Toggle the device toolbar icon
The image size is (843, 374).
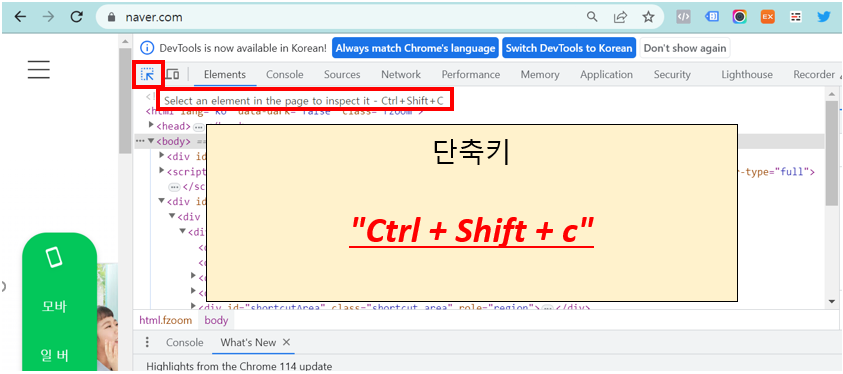coord(172,74)
